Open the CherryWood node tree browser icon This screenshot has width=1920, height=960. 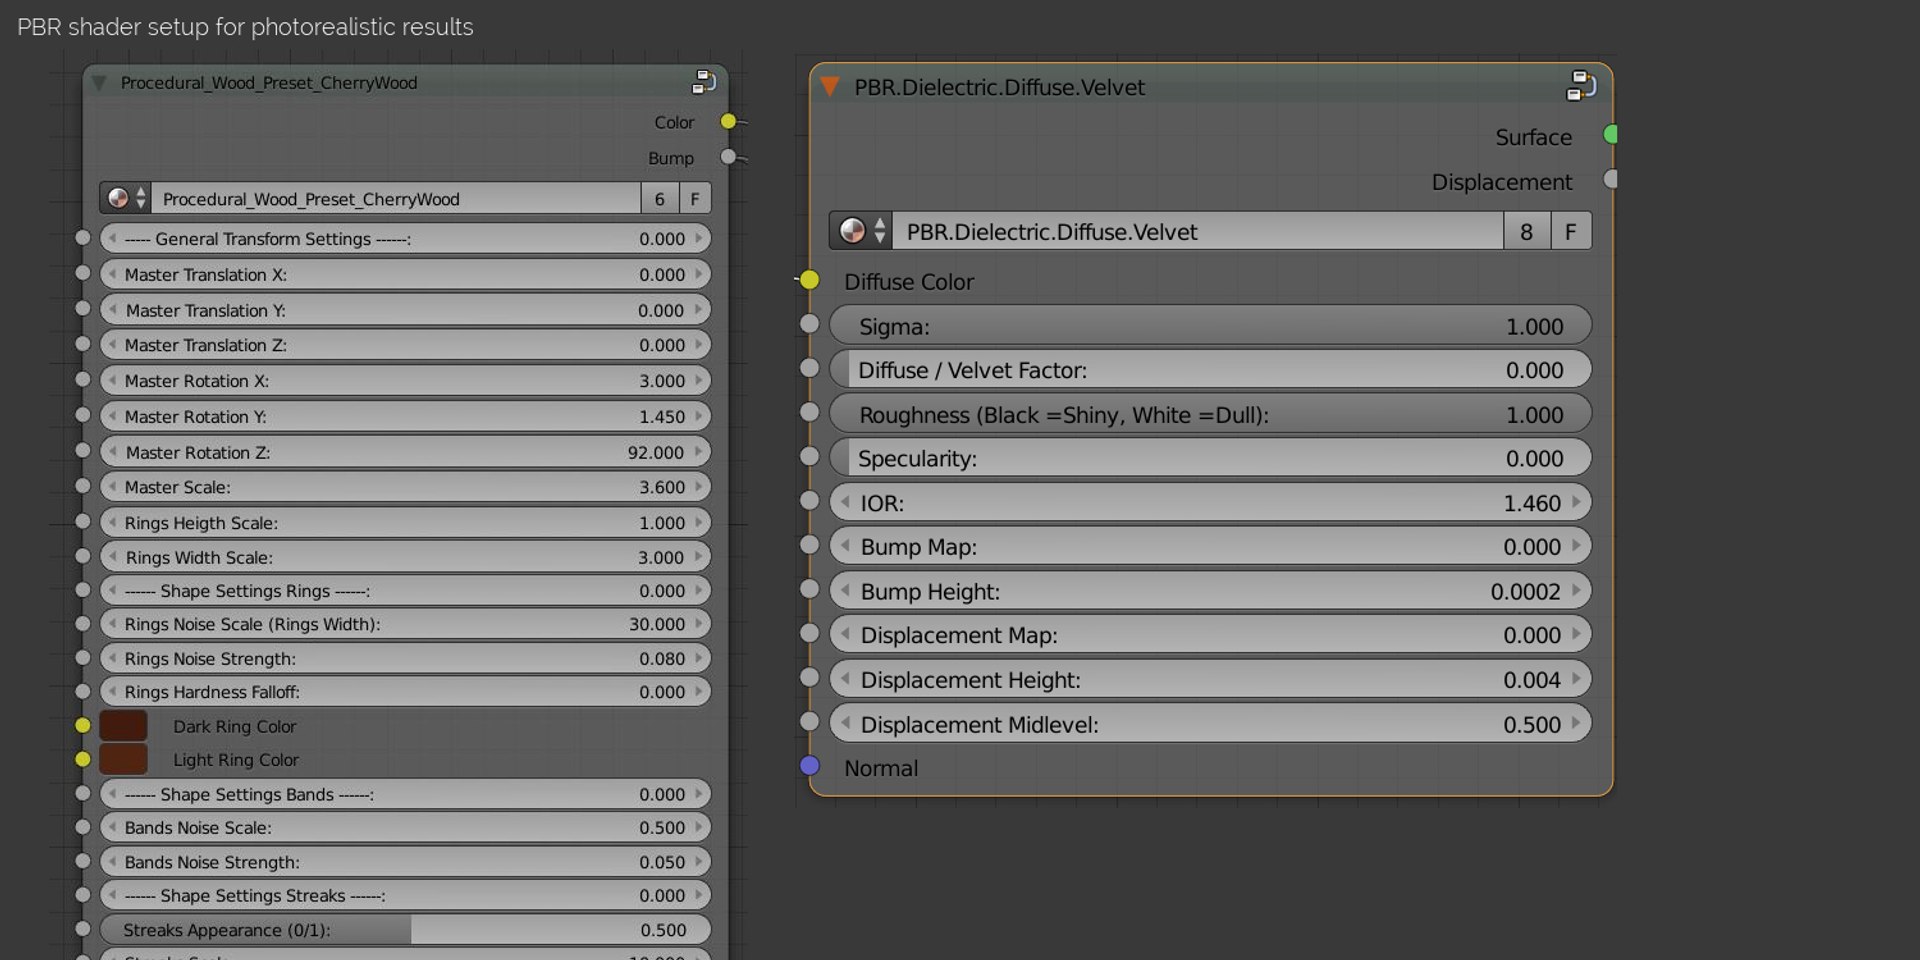tap(126, 198)
